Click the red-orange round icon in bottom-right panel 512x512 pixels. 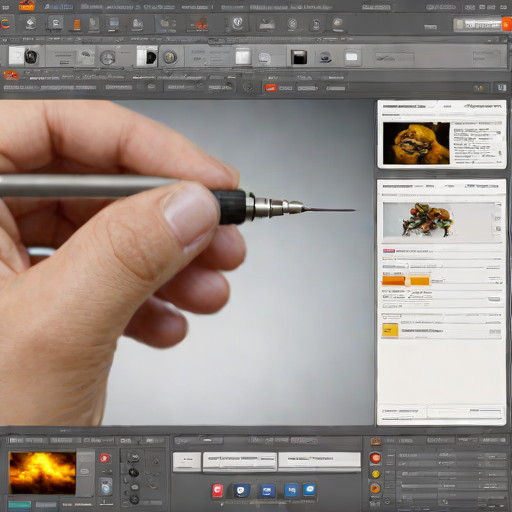(376, 458)
